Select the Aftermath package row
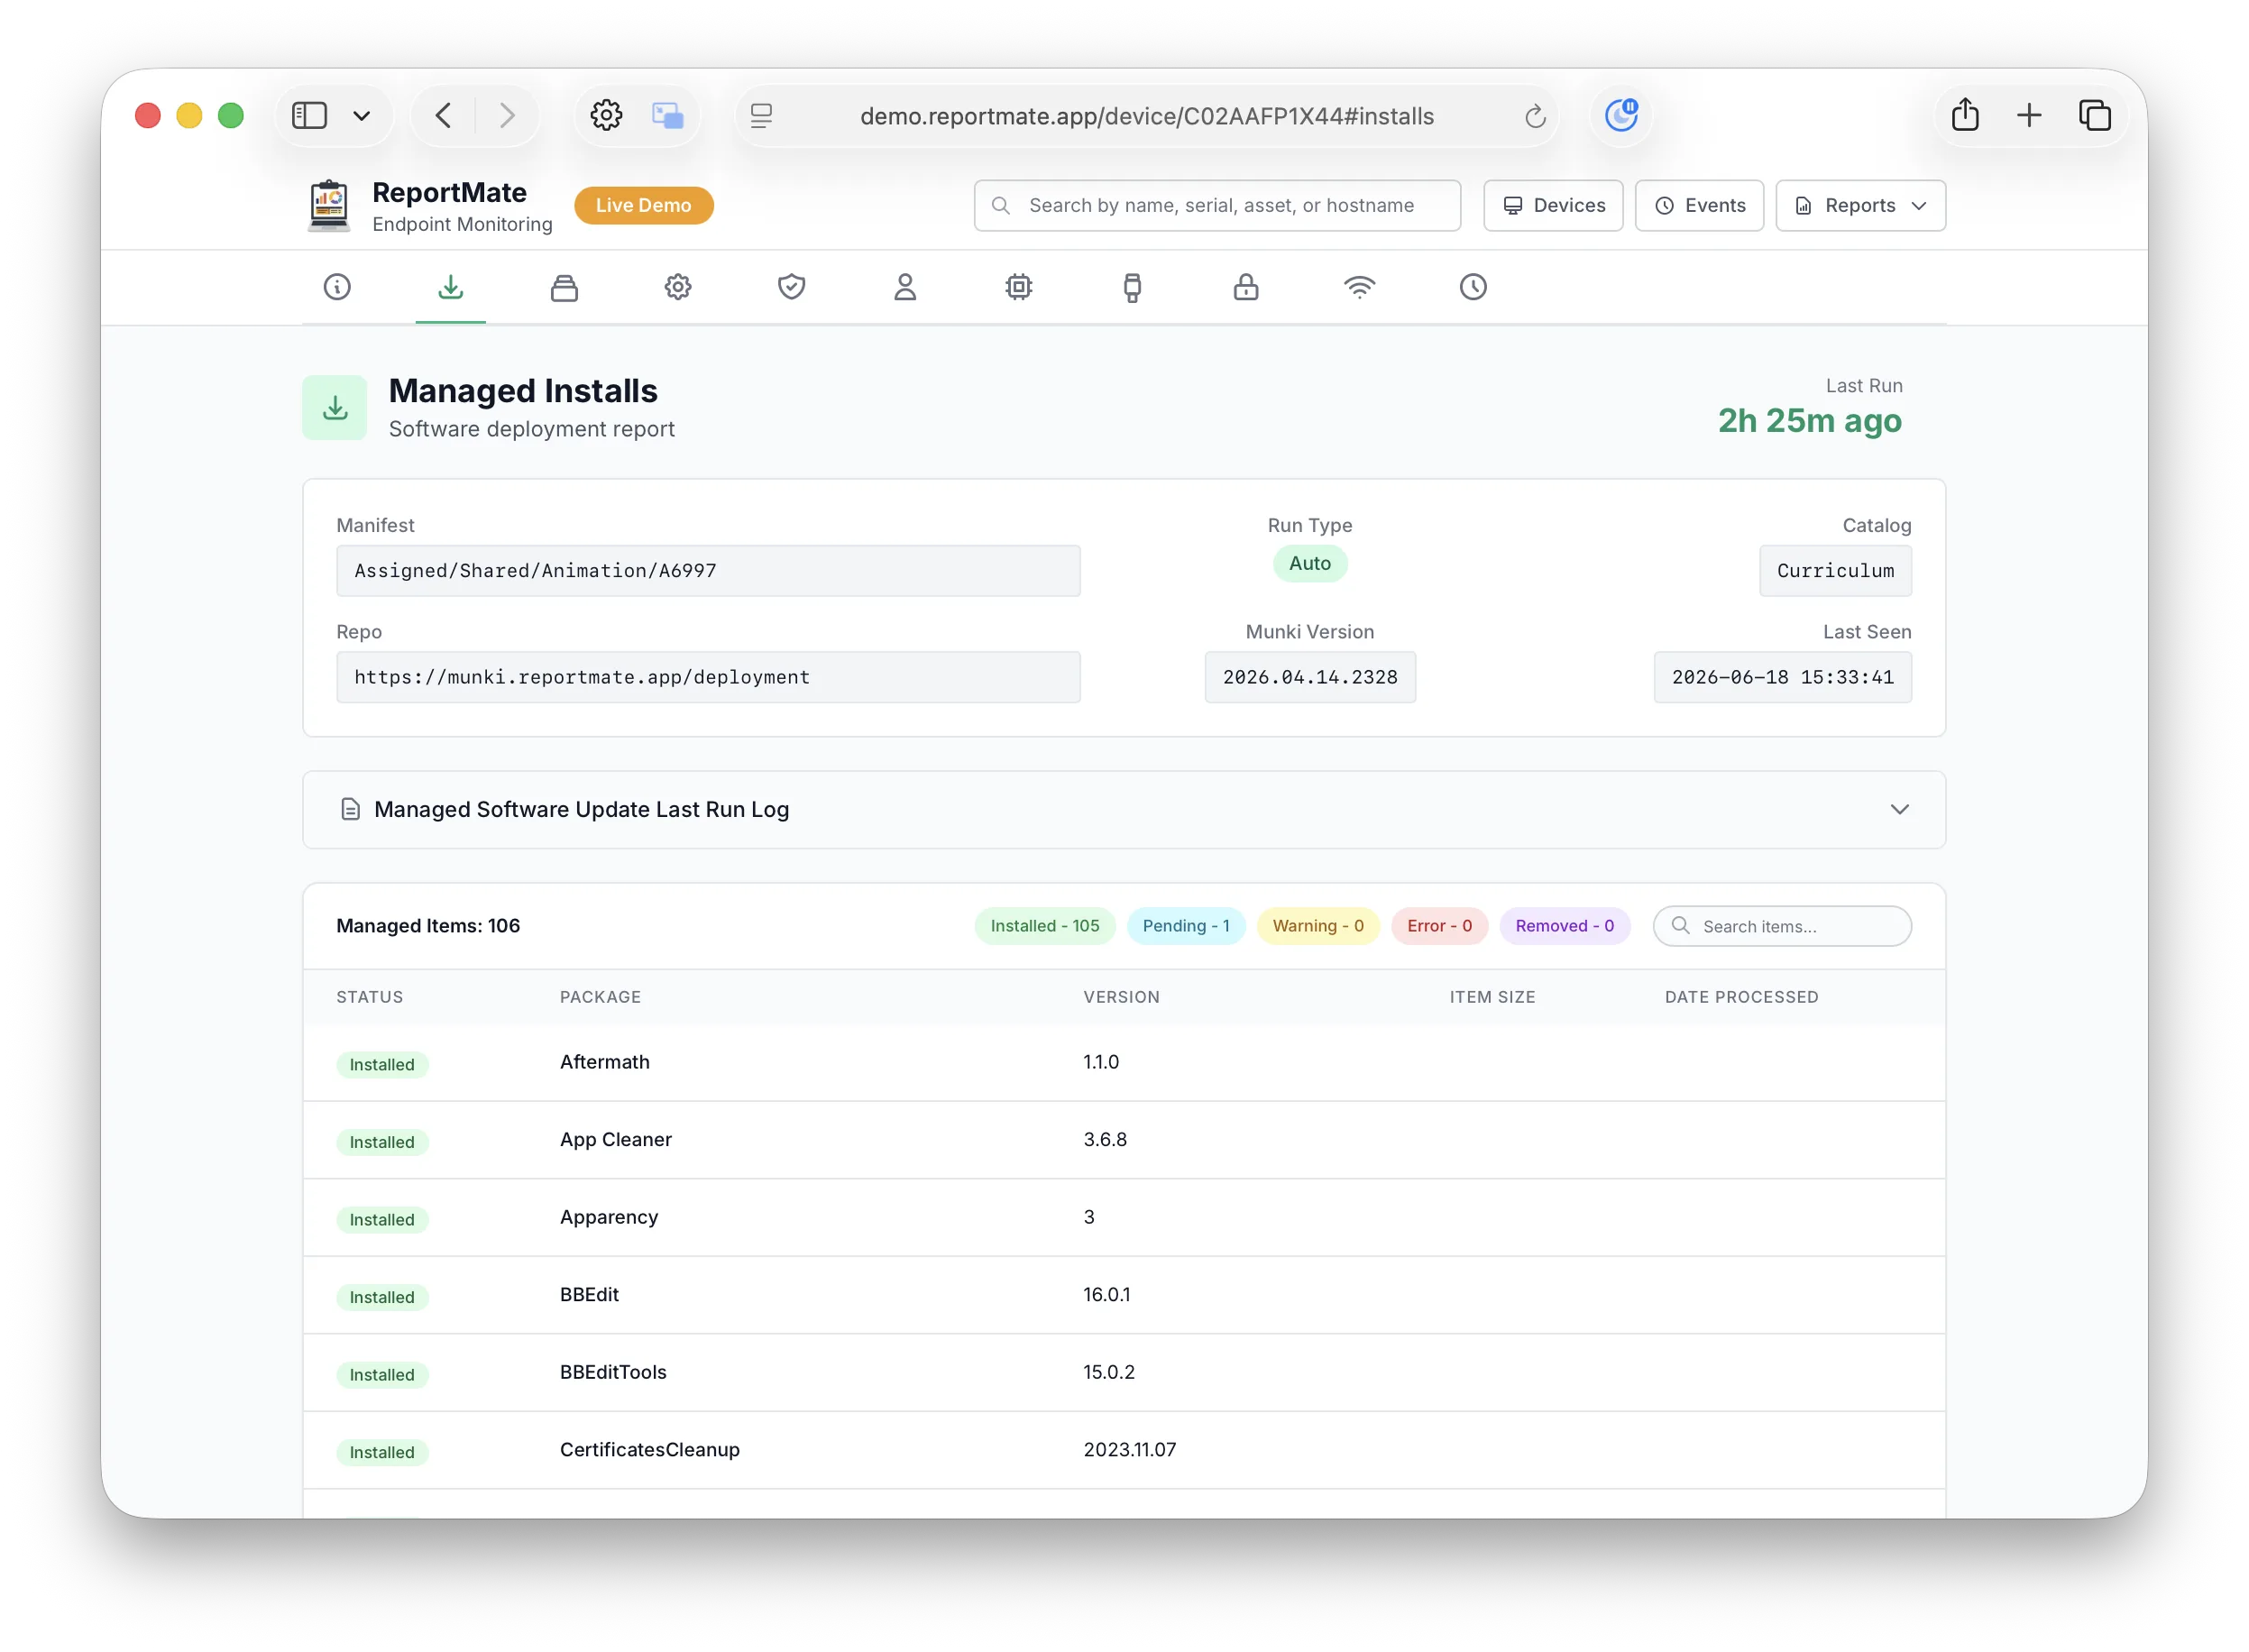The height and width of the screenshot is (1652, 2249). 1124,1063
